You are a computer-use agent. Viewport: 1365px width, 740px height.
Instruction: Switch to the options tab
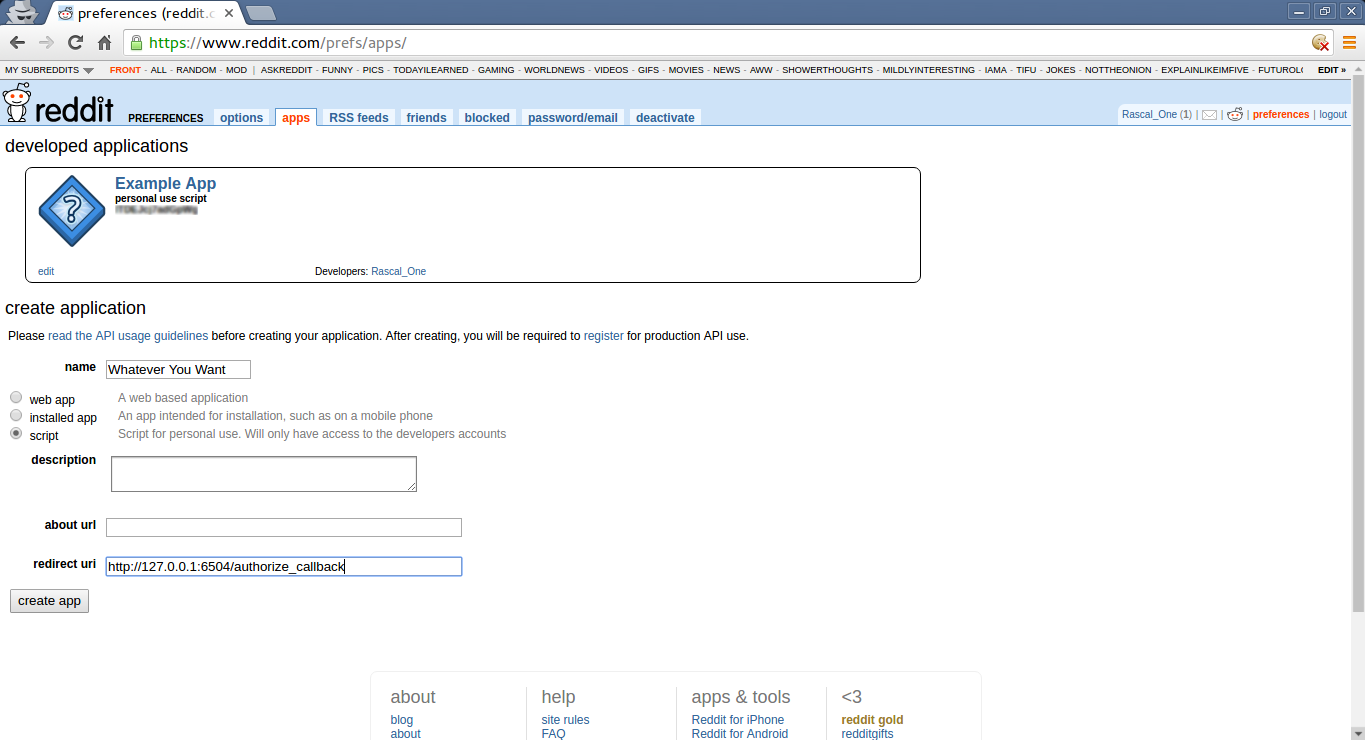pyautogui.click(x=241, y=118)
